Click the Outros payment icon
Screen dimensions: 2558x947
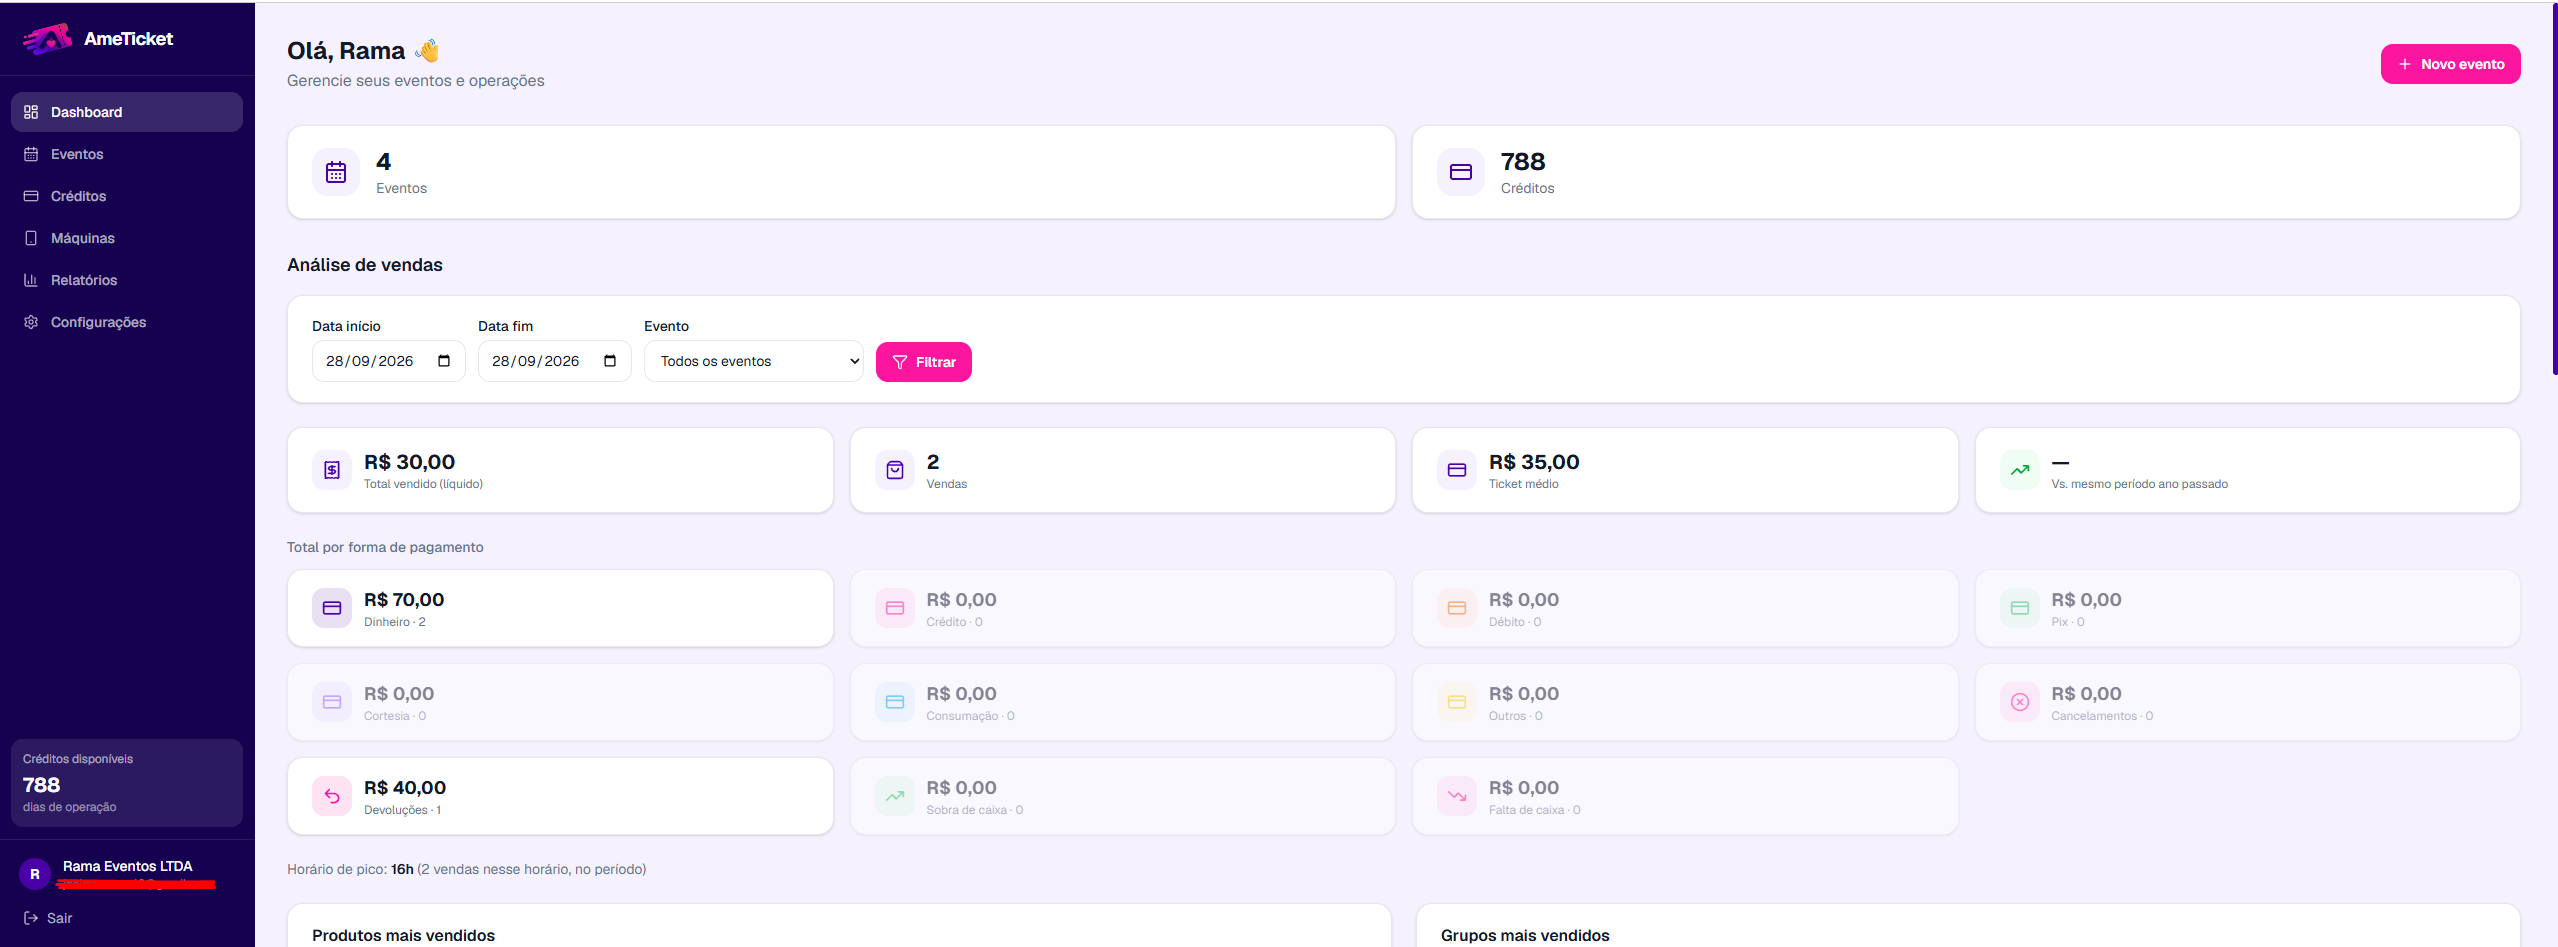pos(1457,702)
